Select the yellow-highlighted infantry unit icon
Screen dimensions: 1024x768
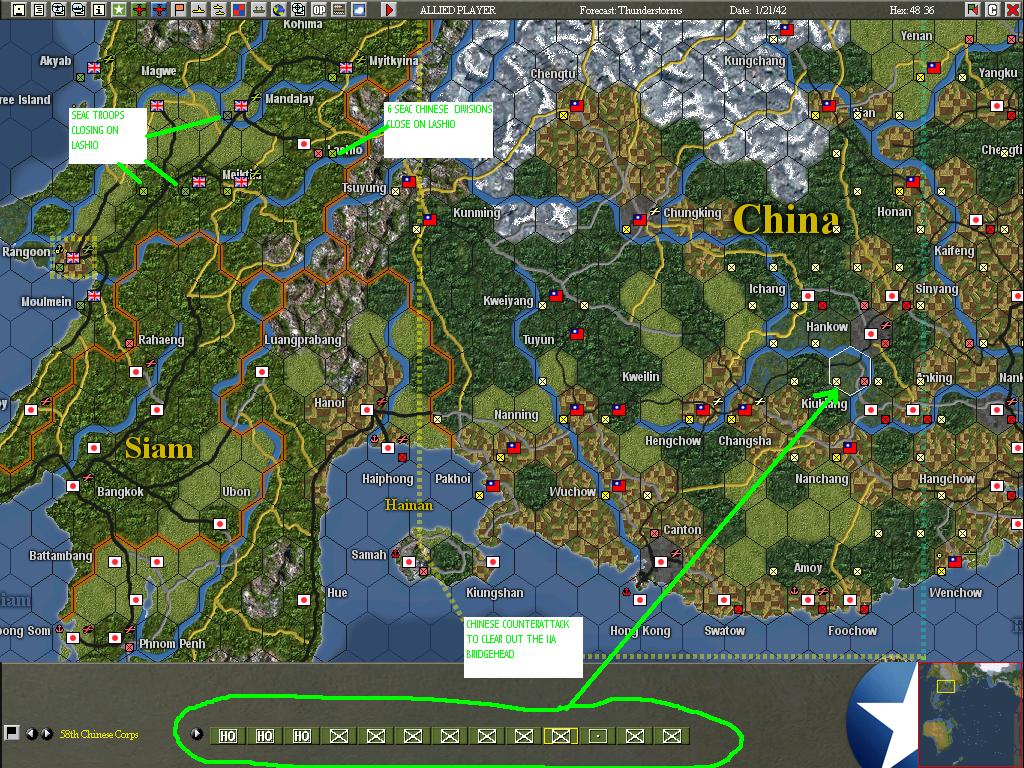560,736
